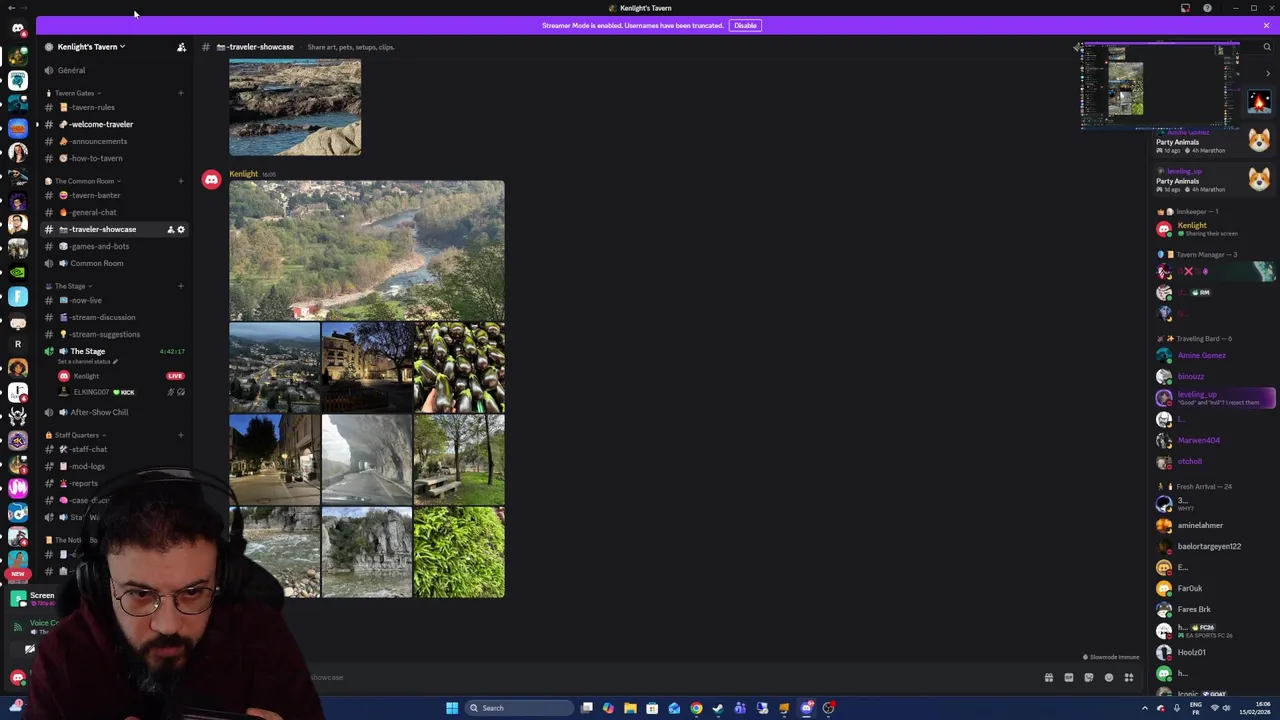Click Kenlight's avatar next to the message
The width and height of the screenshot is (1280, 720).
pyautogui.click(x=211, y=180)
